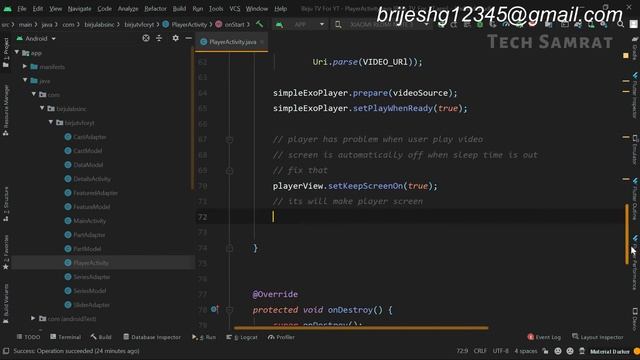Viewport: 640px width, 360px height.
Task: Open the Window menu
Action: 257,9
